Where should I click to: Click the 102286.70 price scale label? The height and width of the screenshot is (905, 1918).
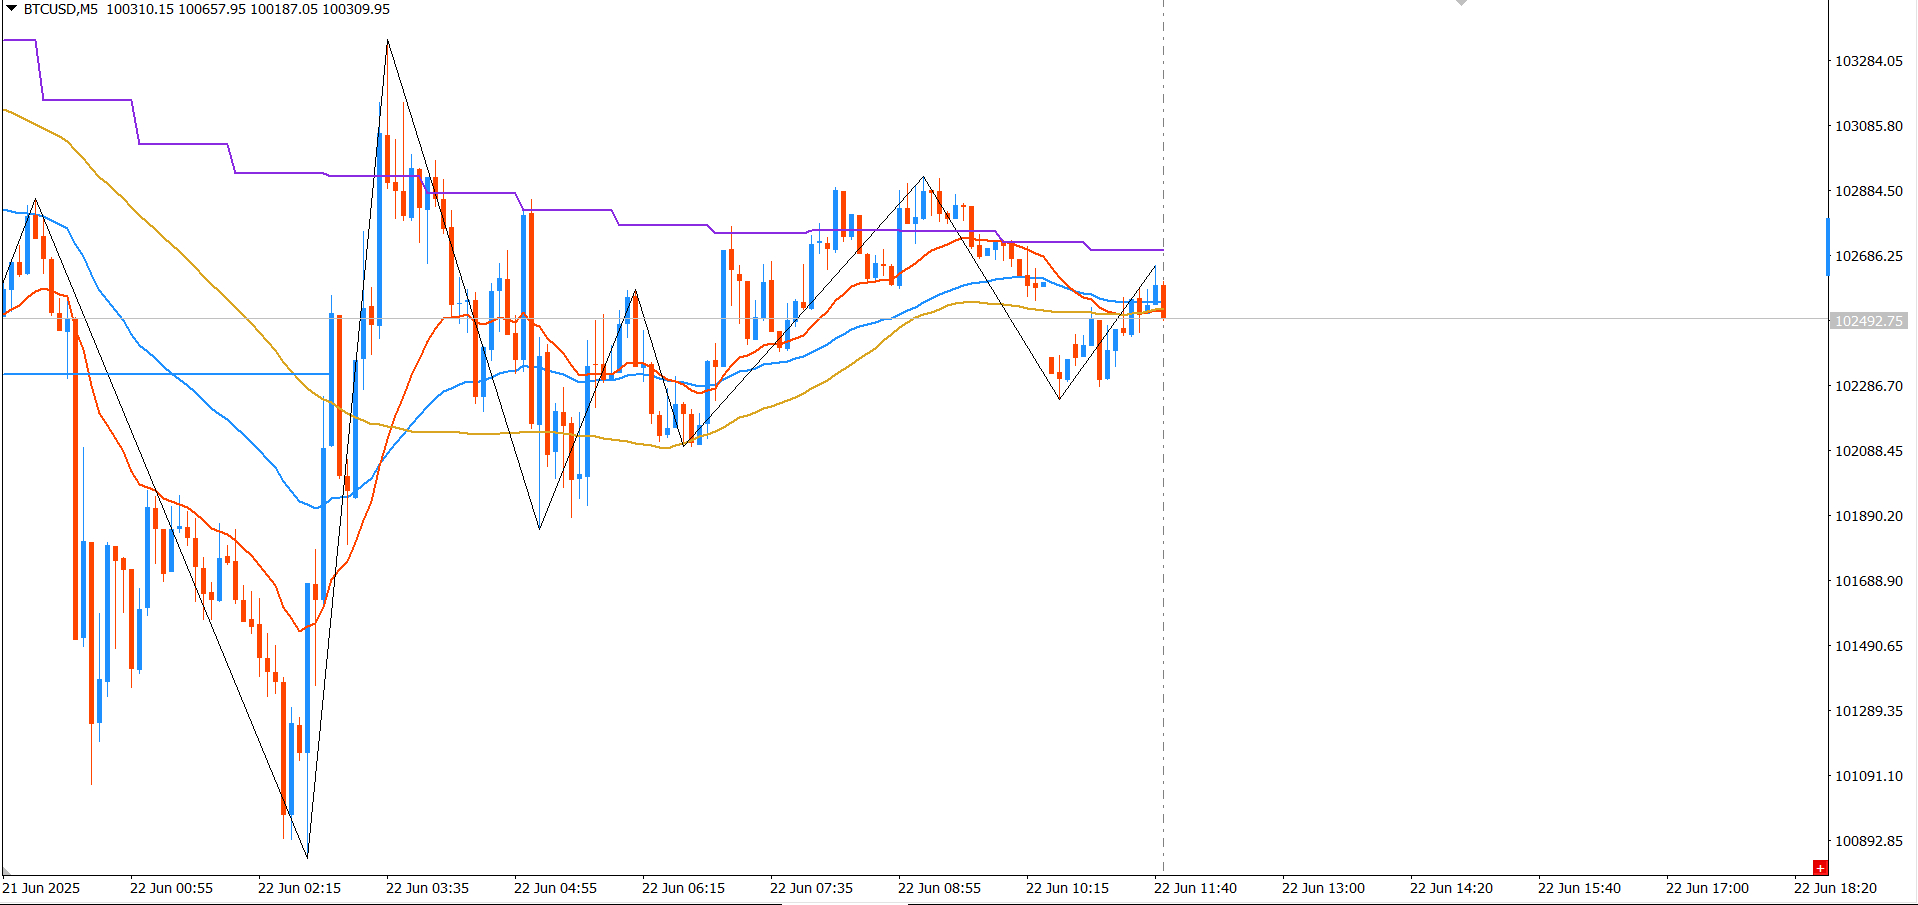[1868, 386]
